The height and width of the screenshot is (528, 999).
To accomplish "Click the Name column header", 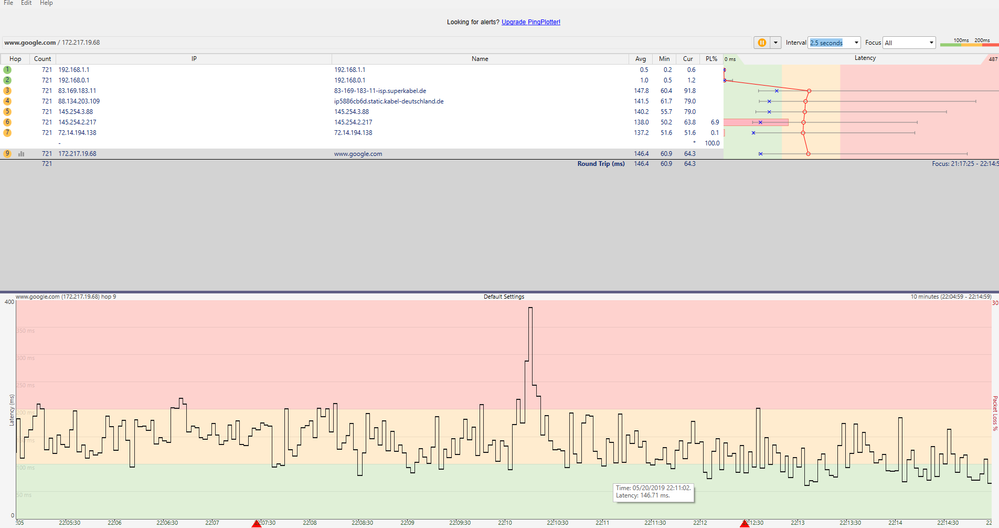I will coord(480,59).
